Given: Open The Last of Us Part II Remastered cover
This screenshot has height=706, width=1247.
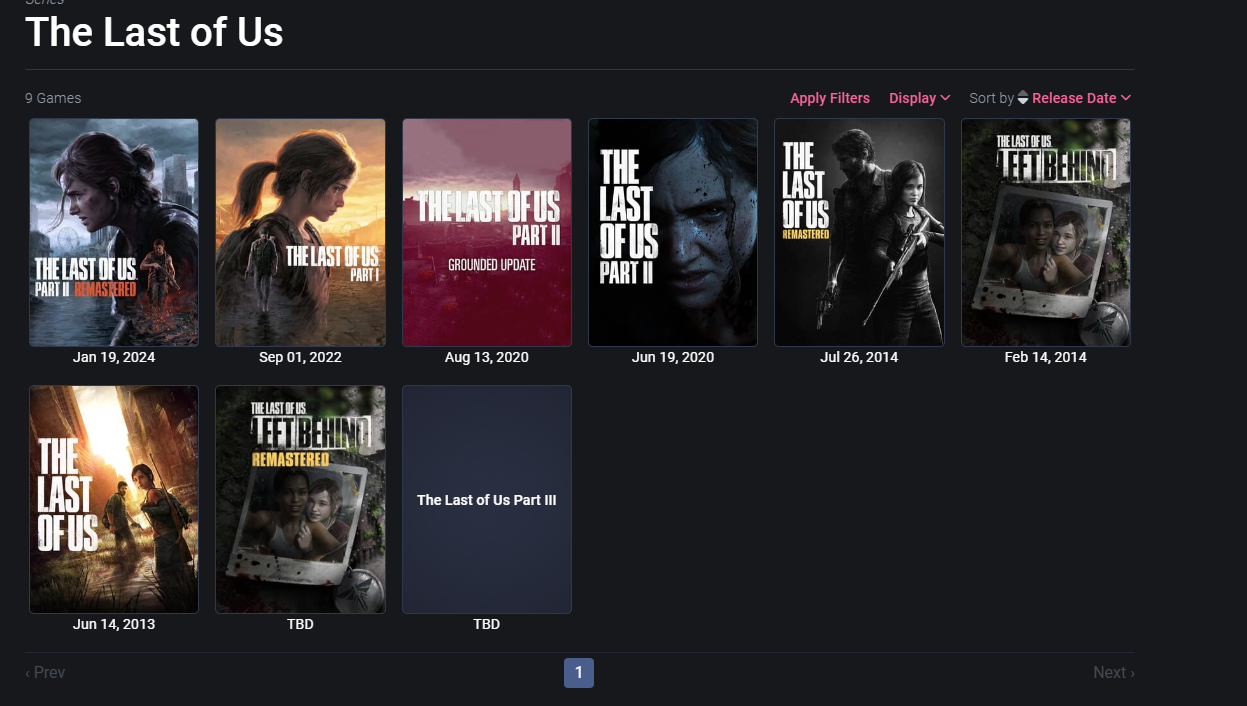Looking at the screenshot, I should [114, 233].
